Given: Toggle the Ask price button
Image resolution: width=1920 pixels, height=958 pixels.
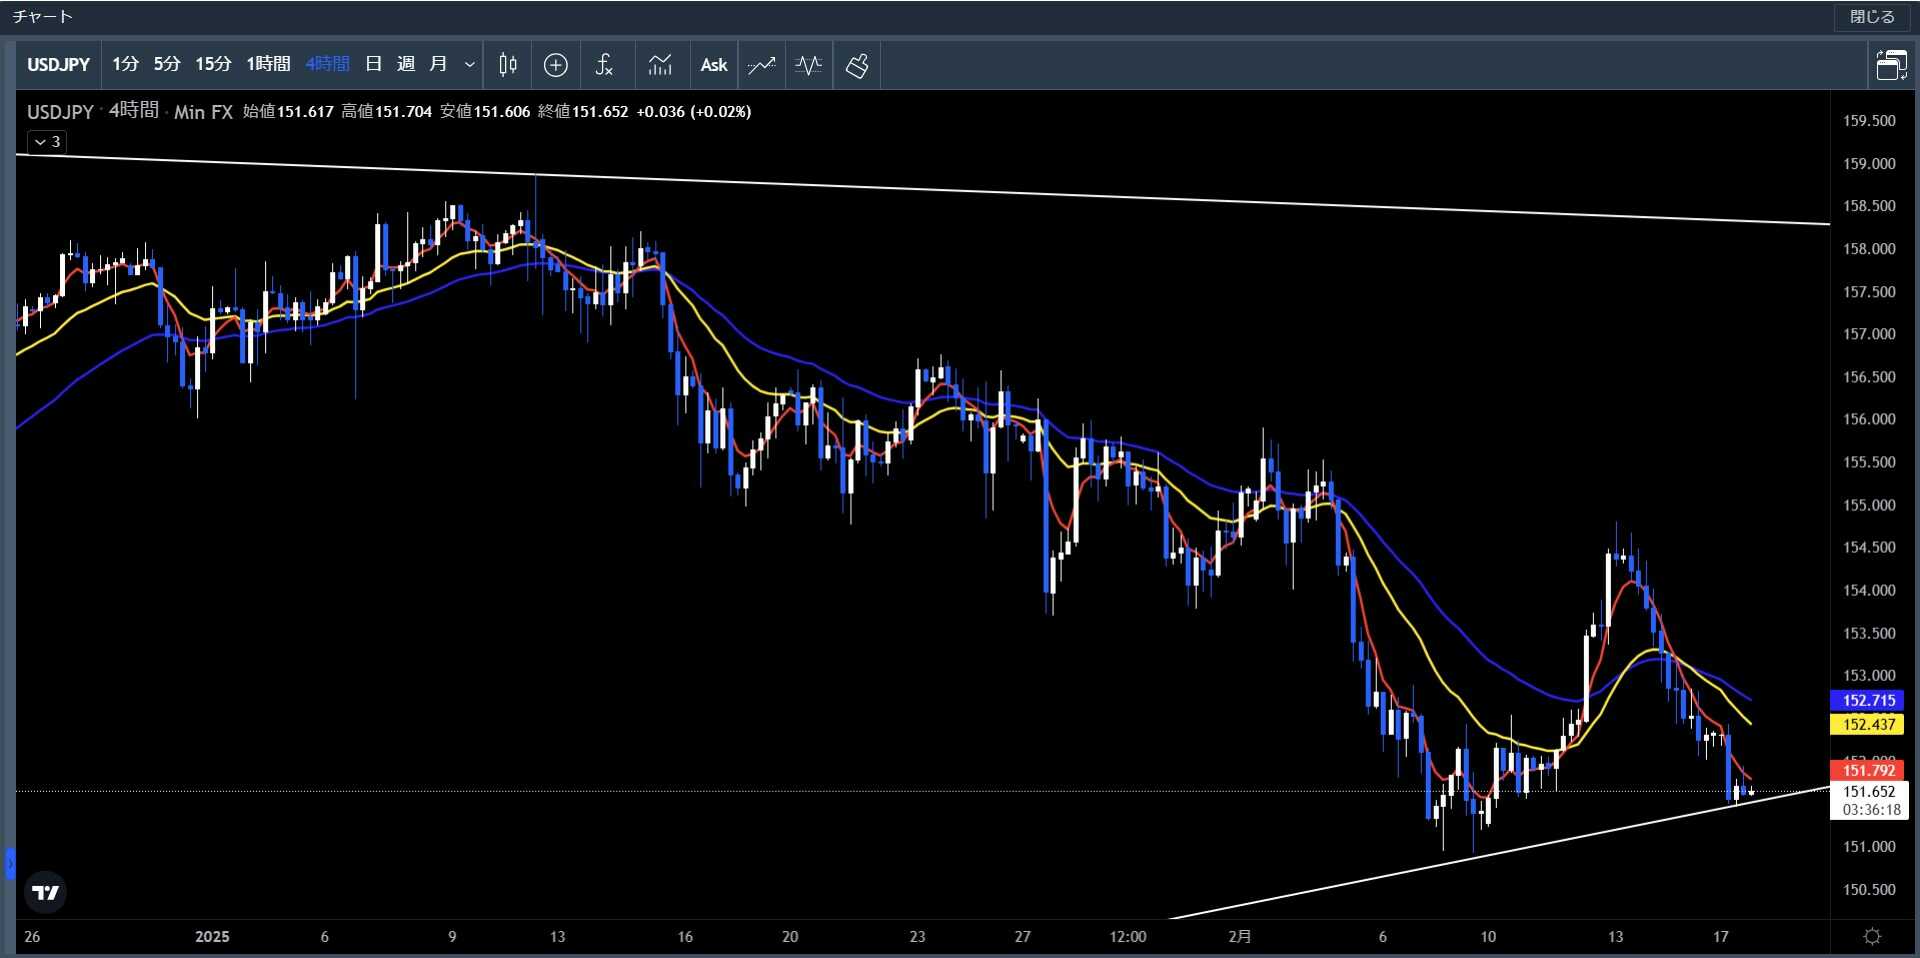Looking at the screenshot, I should click(x=714, y=65).
